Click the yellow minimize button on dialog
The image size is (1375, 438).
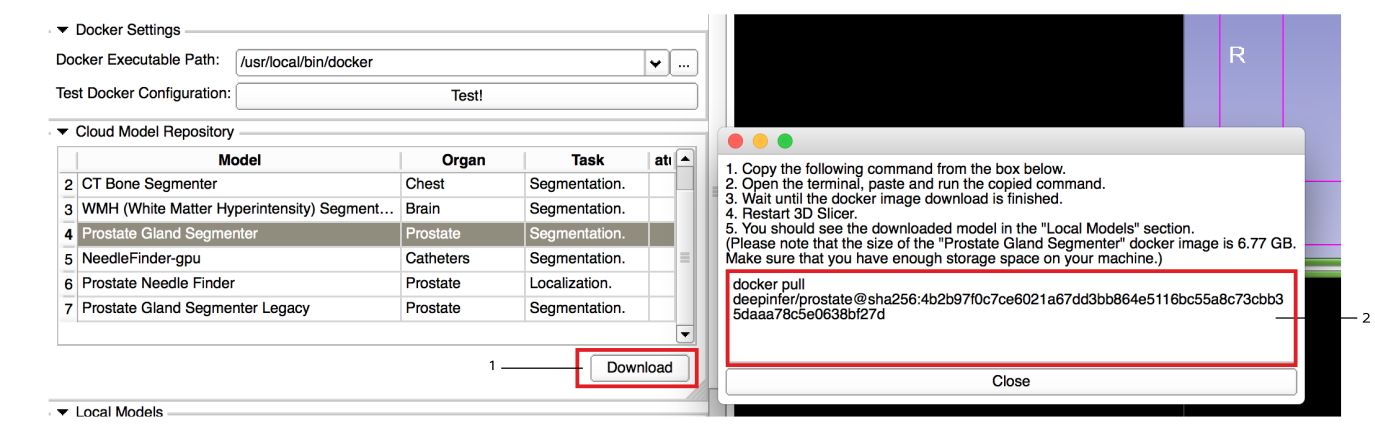click(760, 141)
